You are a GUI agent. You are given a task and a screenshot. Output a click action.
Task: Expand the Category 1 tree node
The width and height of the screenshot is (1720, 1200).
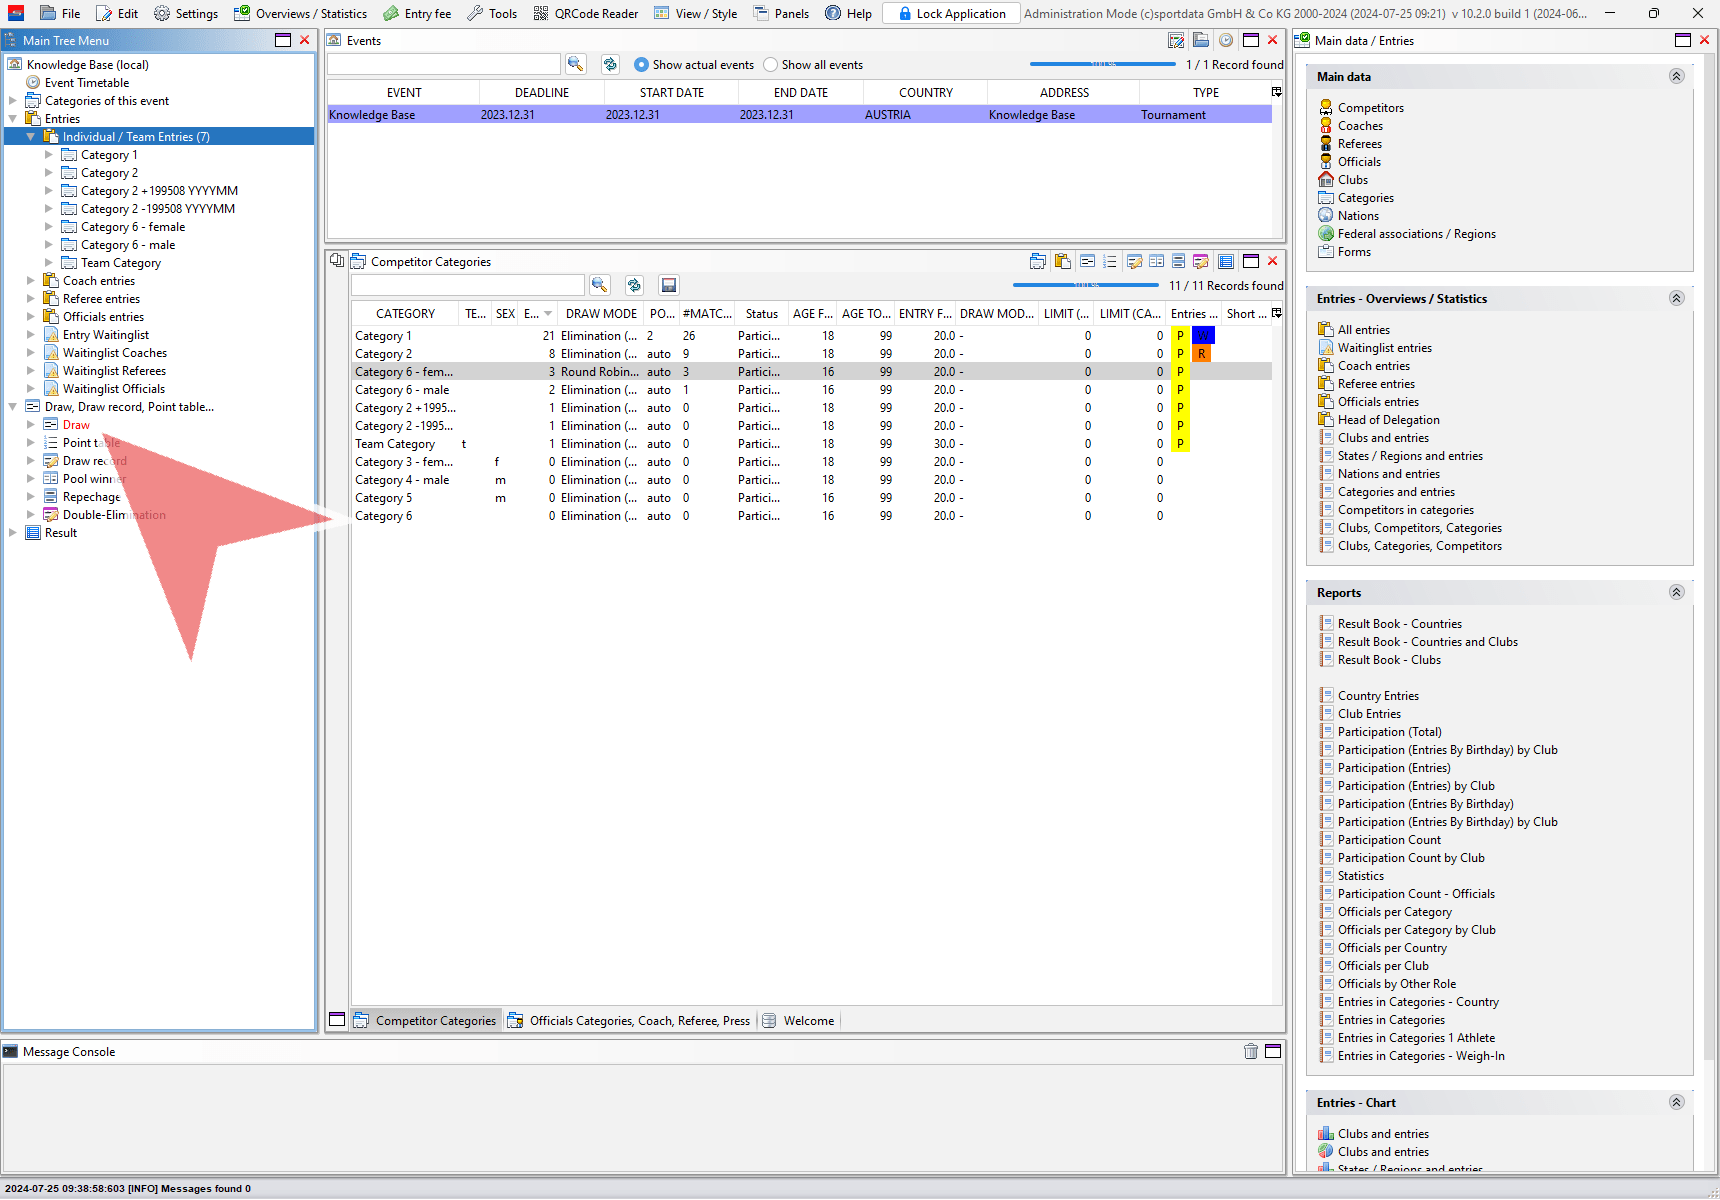(x=49, y=155)
